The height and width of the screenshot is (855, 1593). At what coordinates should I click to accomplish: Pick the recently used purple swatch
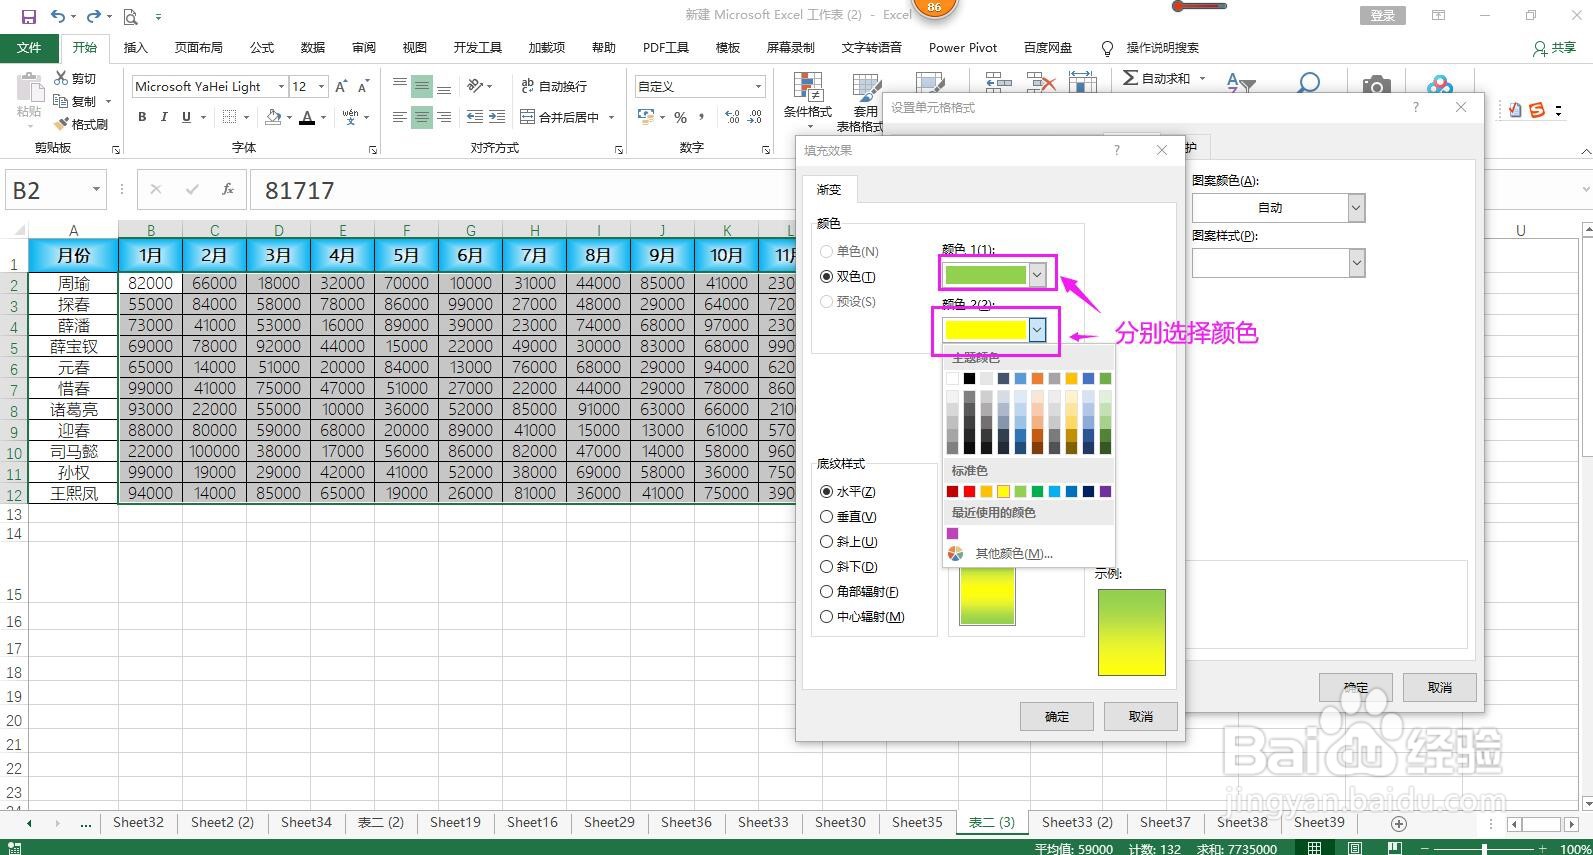[x=952, y=533]
